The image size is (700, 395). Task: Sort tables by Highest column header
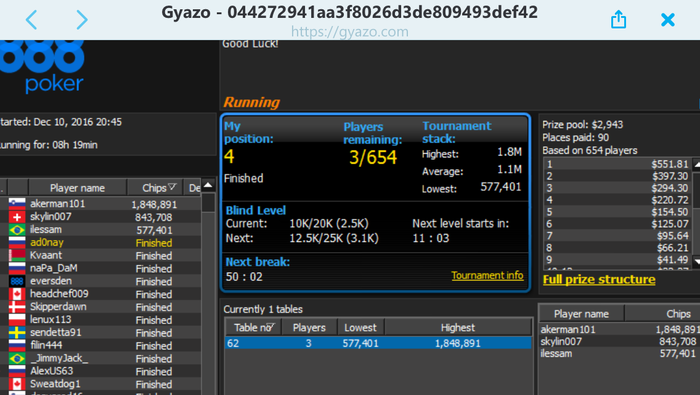[458, 328]
